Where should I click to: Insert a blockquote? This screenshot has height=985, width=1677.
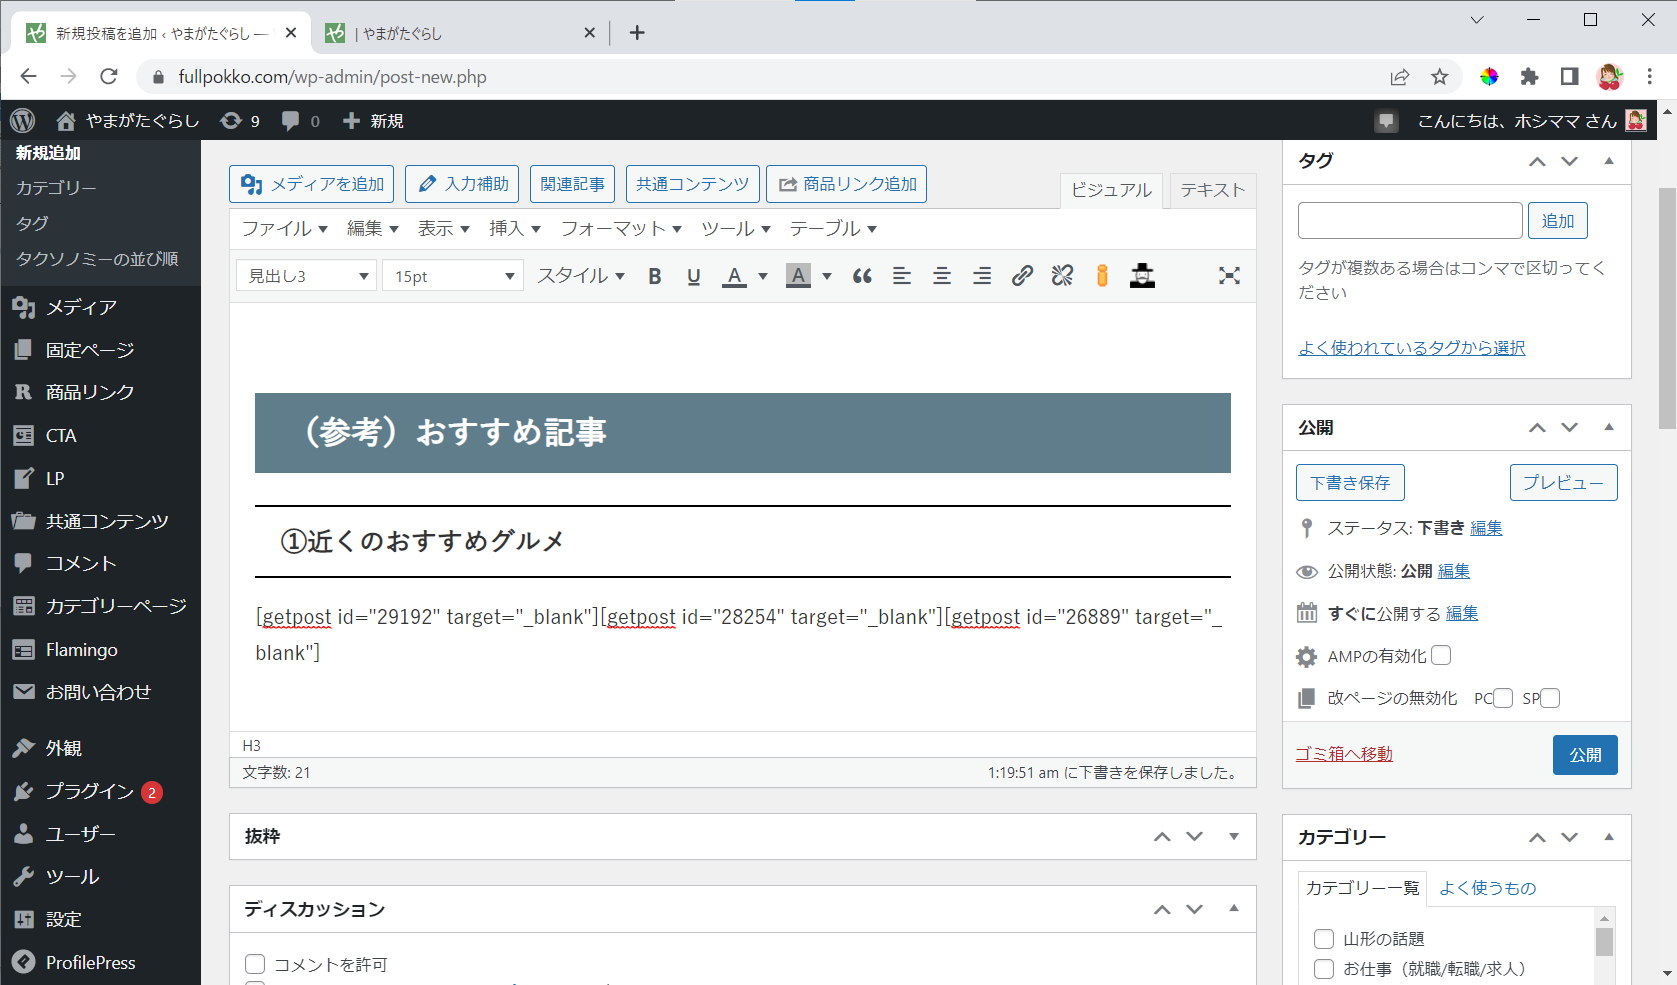(862, 276)
